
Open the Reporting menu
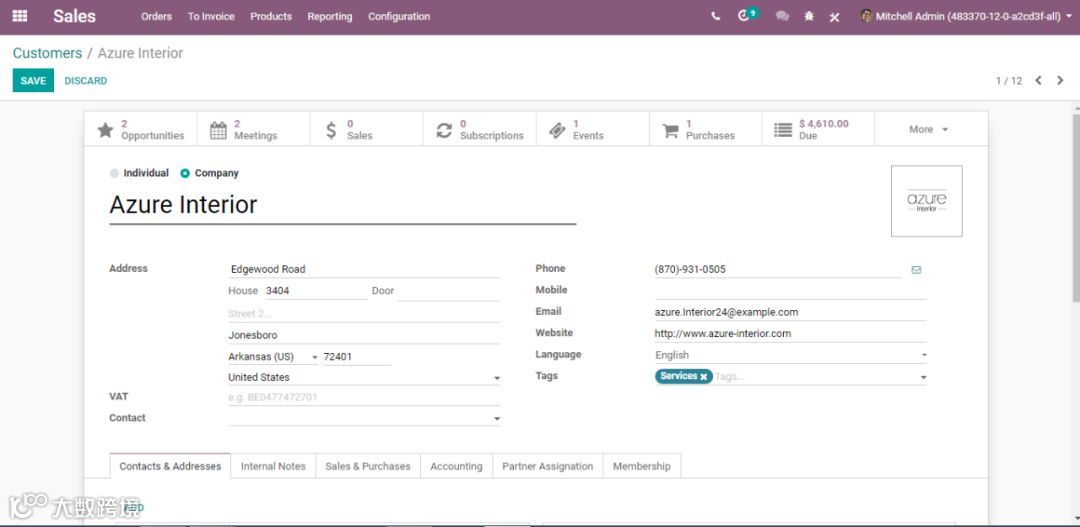(x=329, y=16)
